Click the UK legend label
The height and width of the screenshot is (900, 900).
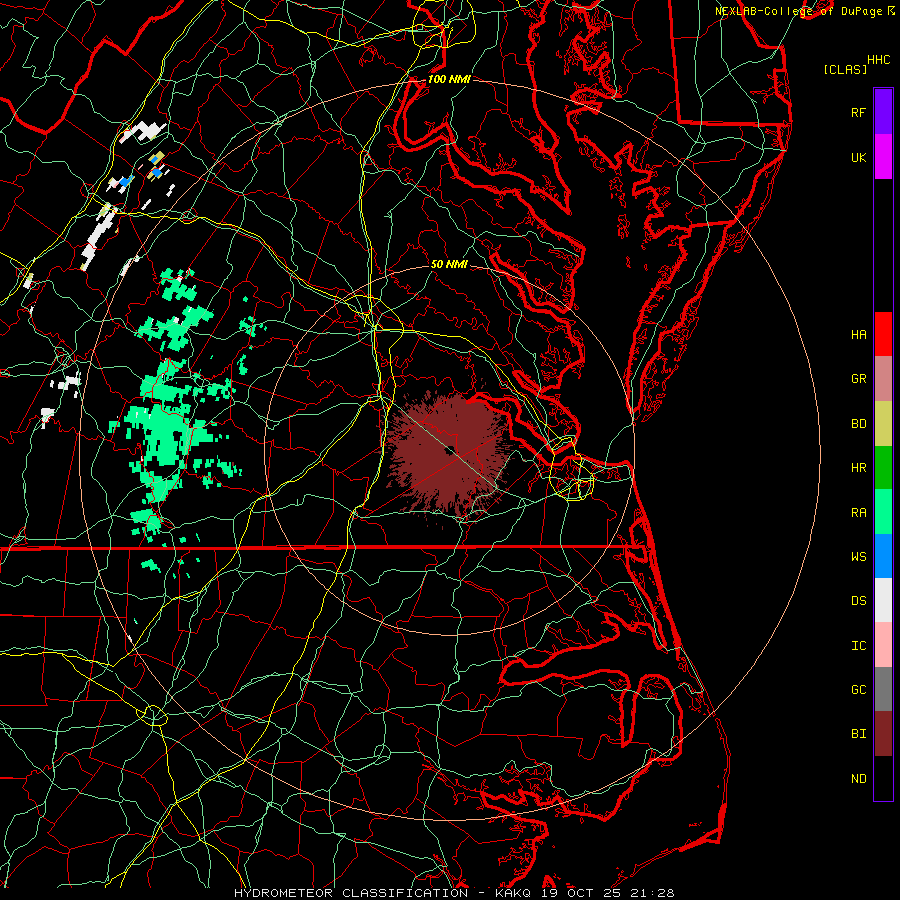pos(858,157)
